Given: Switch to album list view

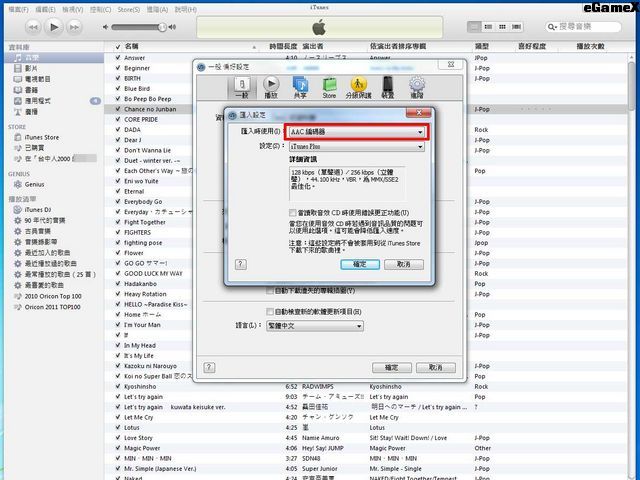Looking at the screenshot, I should pos(488,27).
